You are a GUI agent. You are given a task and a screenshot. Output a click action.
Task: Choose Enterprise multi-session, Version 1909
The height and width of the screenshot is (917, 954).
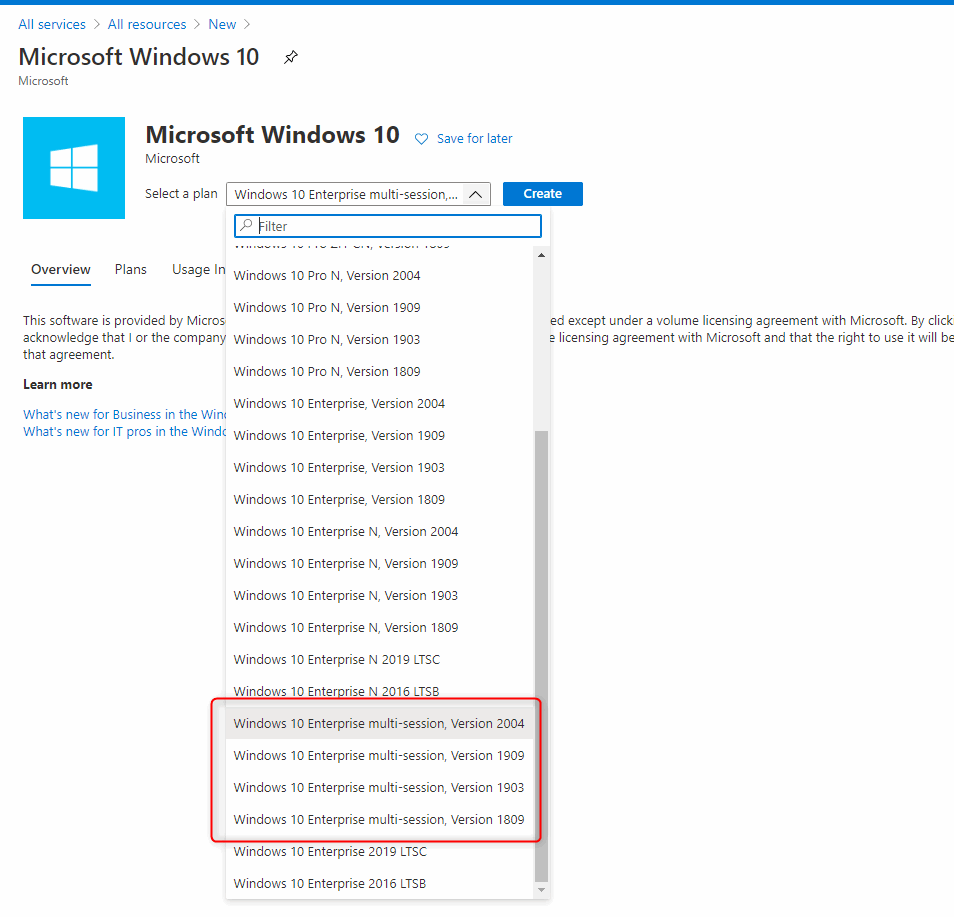[x=380, y=756]
